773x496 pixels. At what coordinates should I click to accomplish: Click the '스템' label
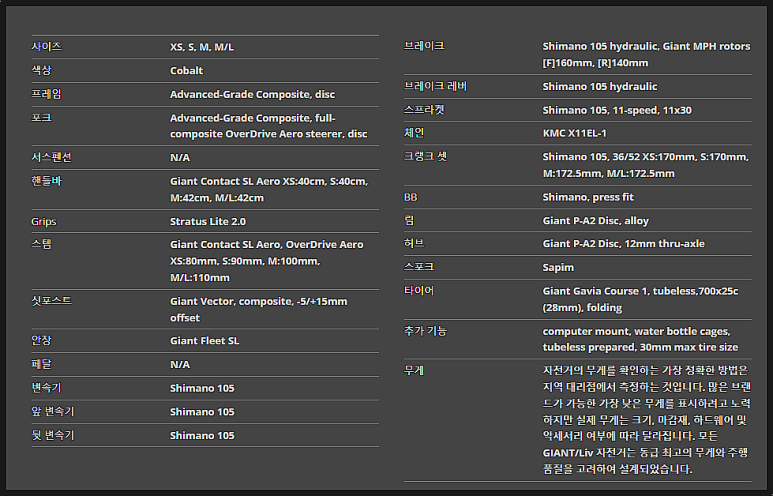pos(41,244)
